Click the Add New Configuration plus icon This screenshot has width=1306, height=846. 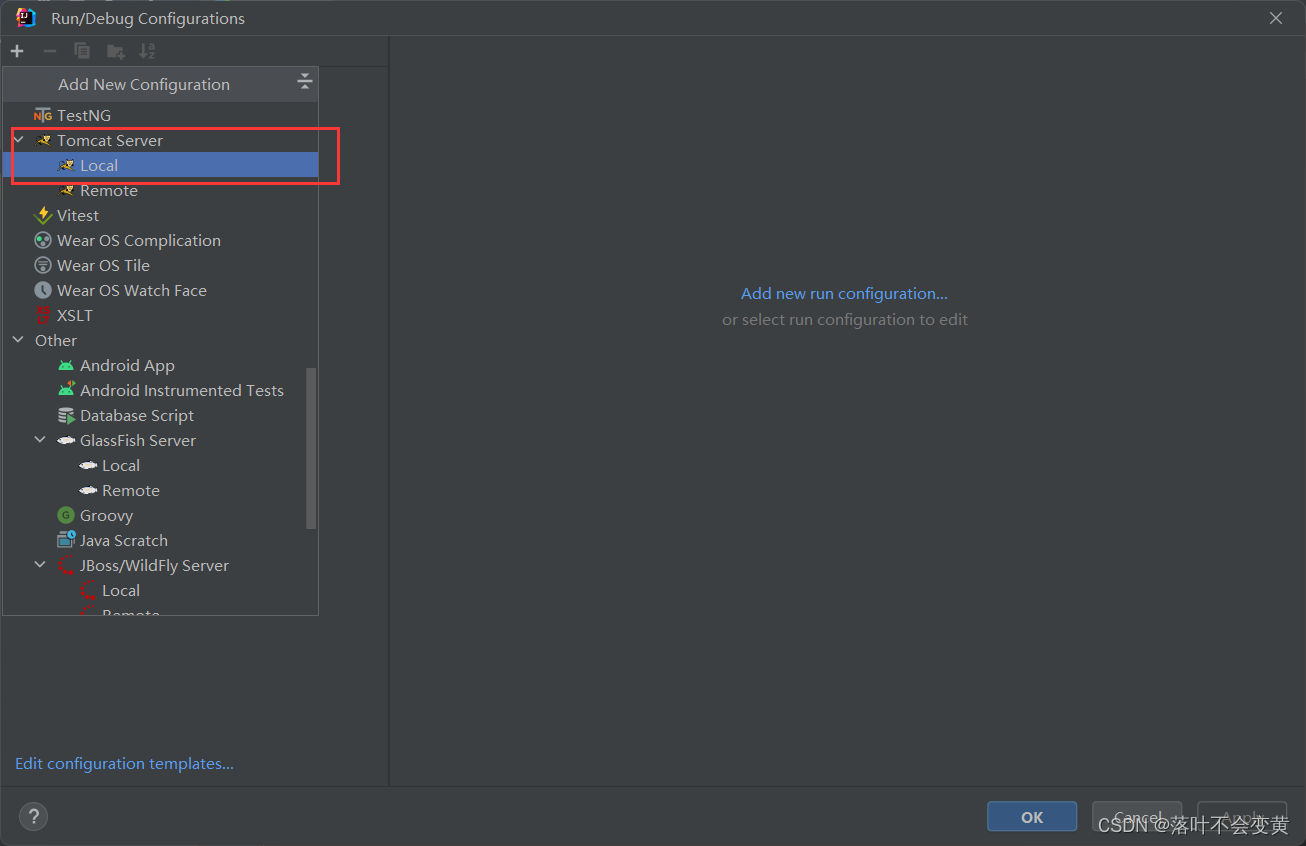coord(17,51)
